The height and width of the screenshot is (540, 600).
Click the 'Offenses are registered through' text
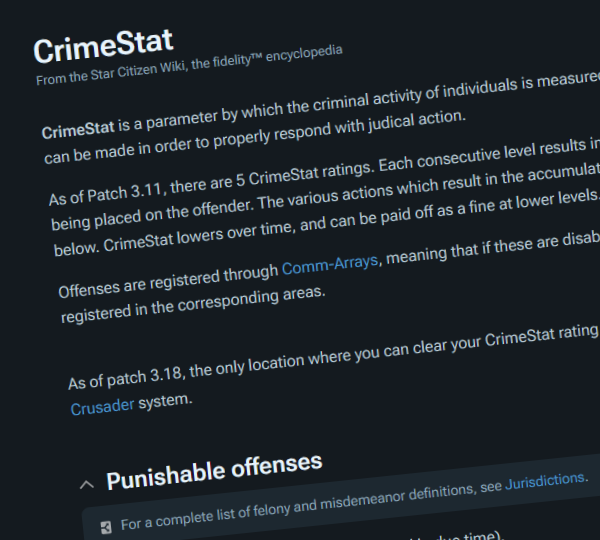coord(168,281)
